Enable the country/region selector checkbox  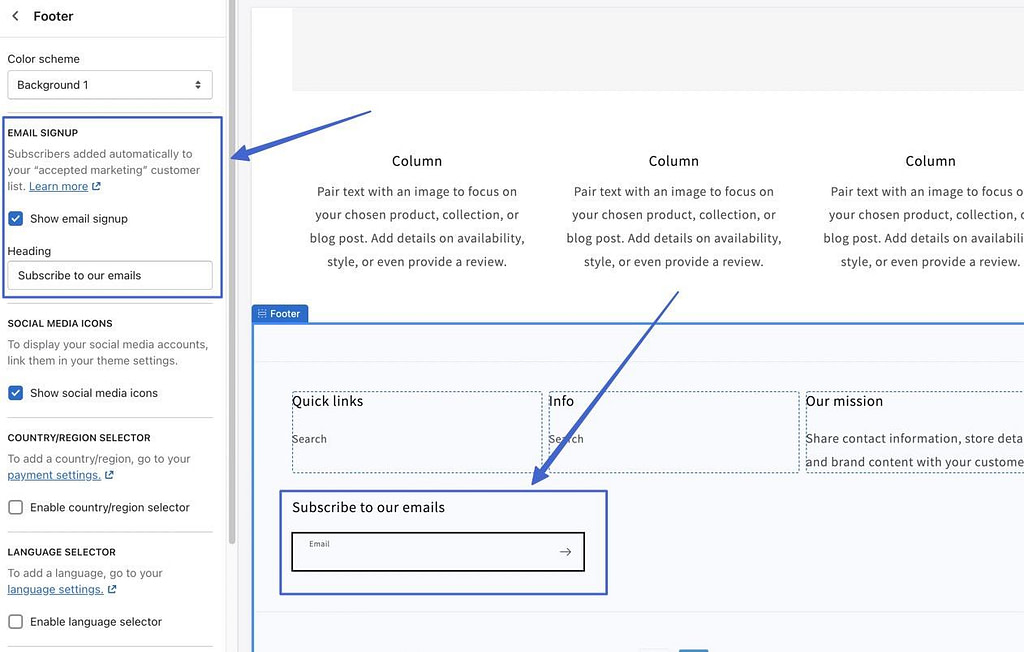pos(15,507)
